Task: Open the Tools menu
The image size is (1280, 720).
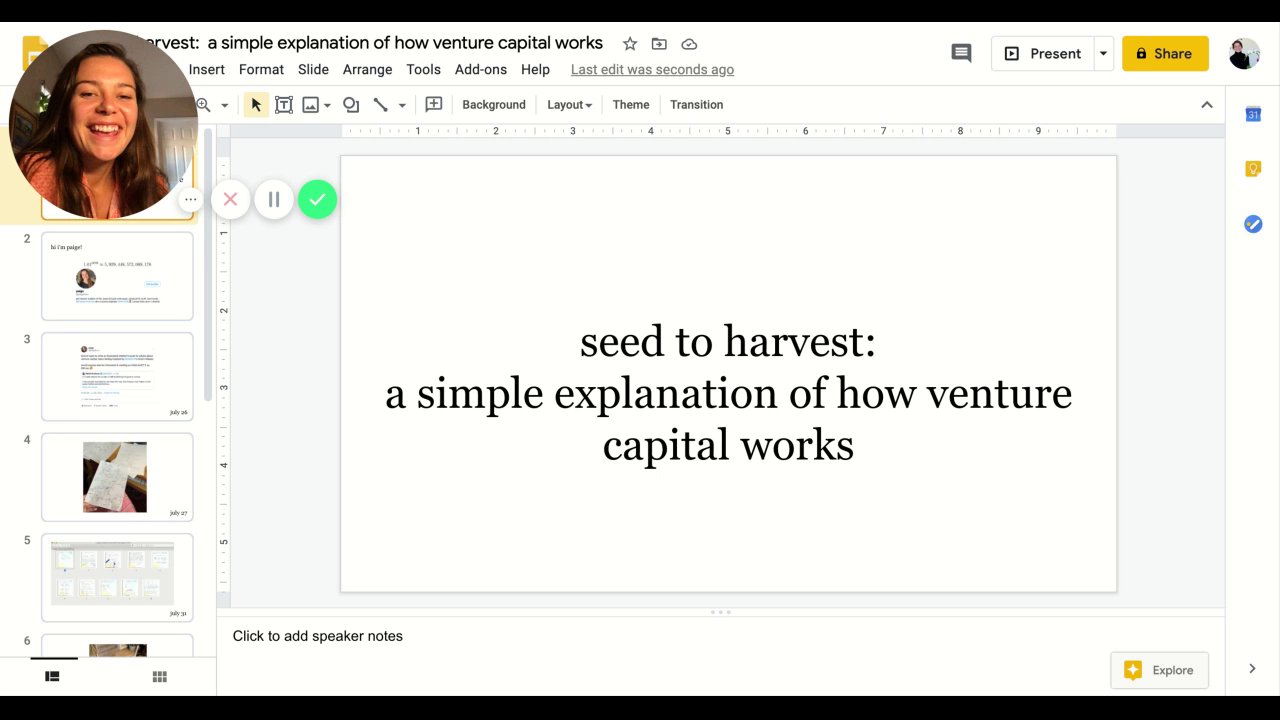Action: click(x=423, y=69)
